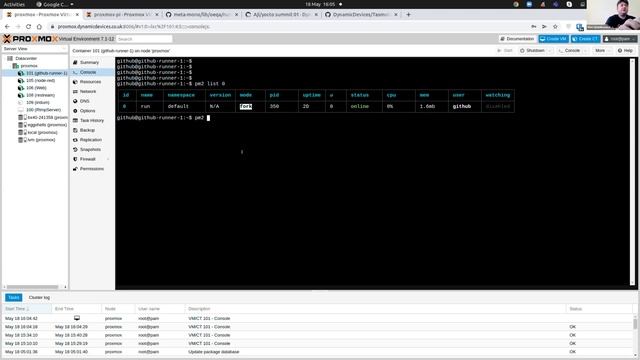Select container 109 in server tree
The width and height of the screenshot is (640, 360).
(x=38, y=102)
